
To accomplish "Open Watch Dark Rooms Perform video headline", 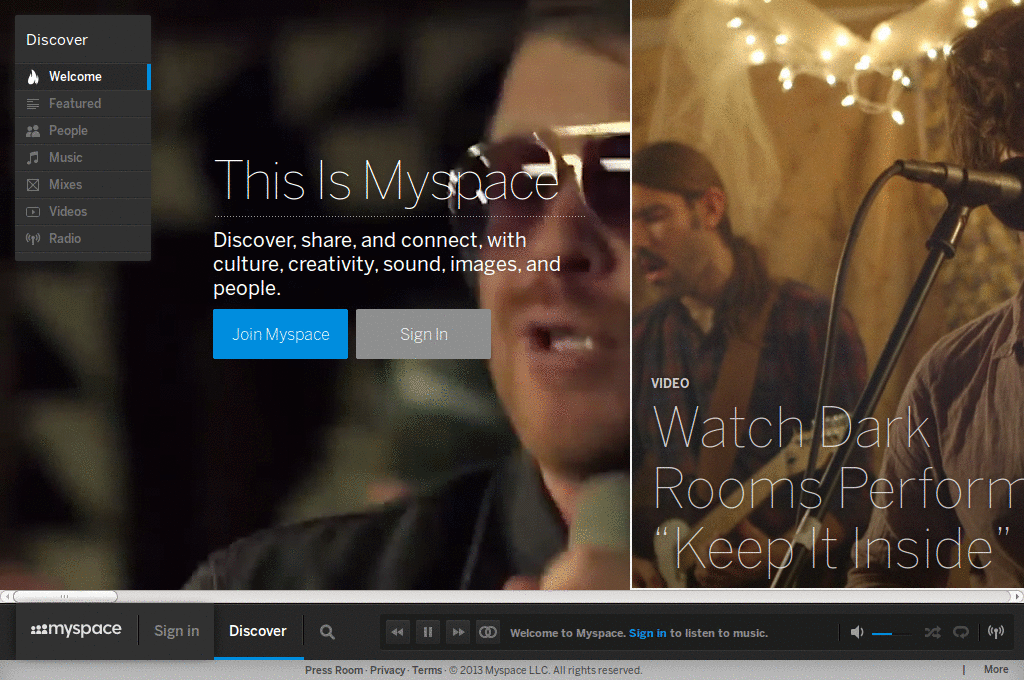I will (839, 487).
